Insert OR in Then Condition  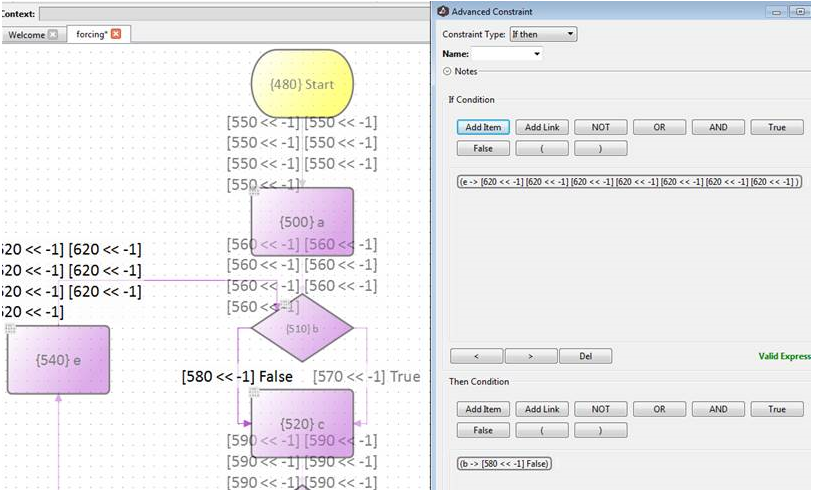tap(660, 409)
